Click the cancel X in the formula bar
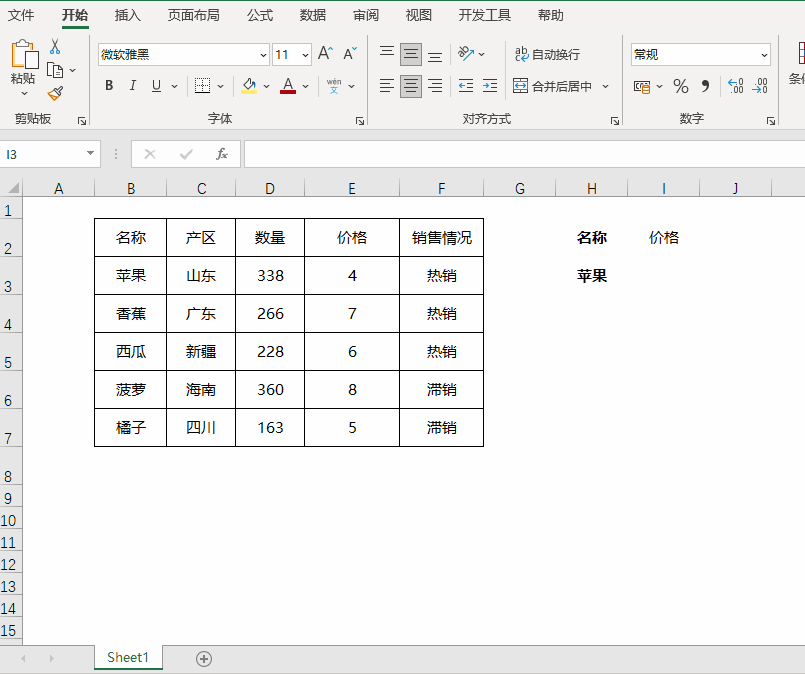 150,154
